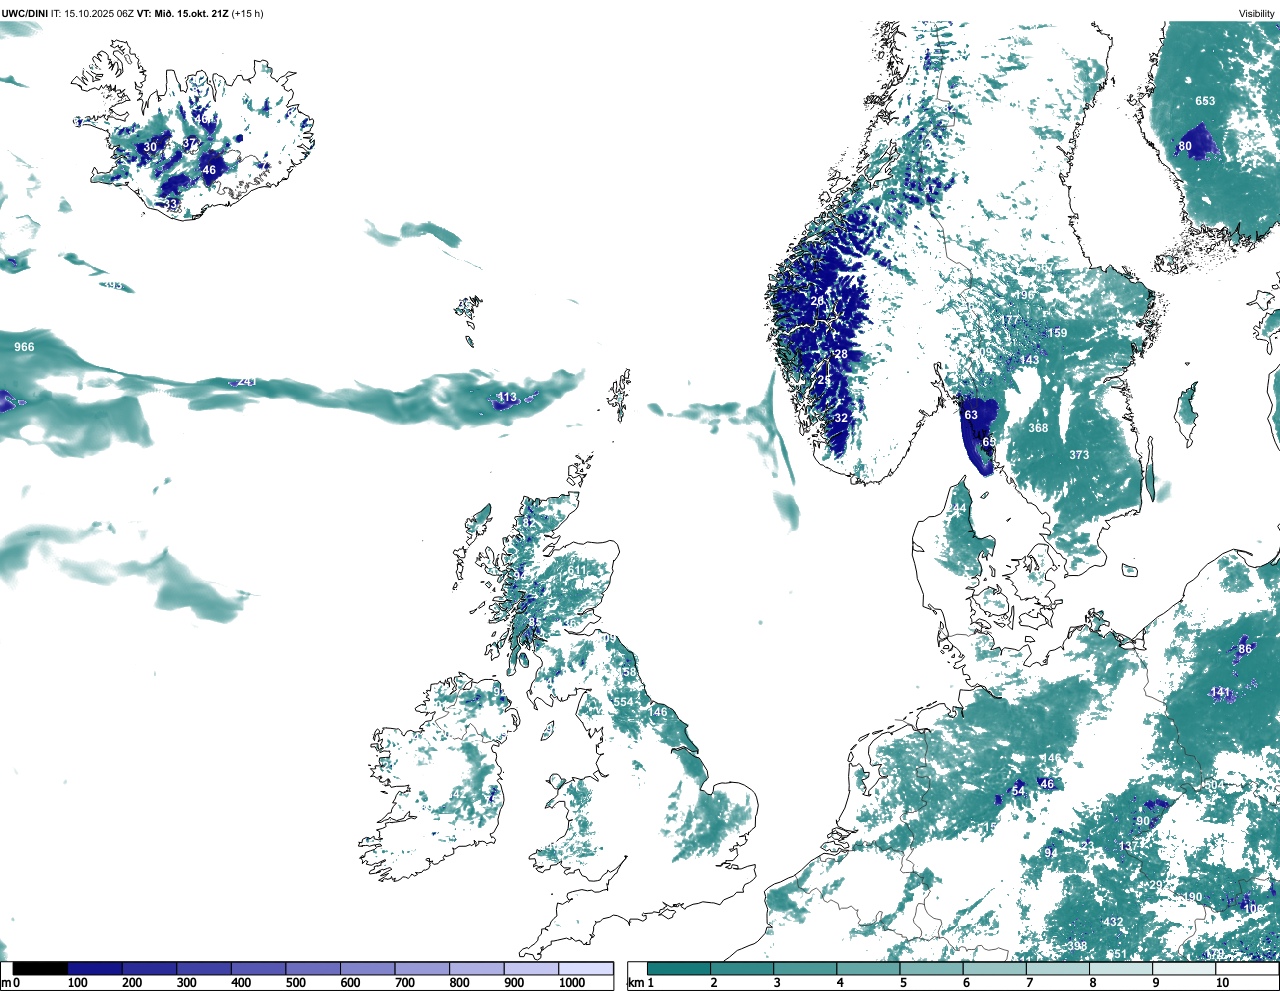
Task: Click the '113' value on the fog band
Action: (507, 397)
